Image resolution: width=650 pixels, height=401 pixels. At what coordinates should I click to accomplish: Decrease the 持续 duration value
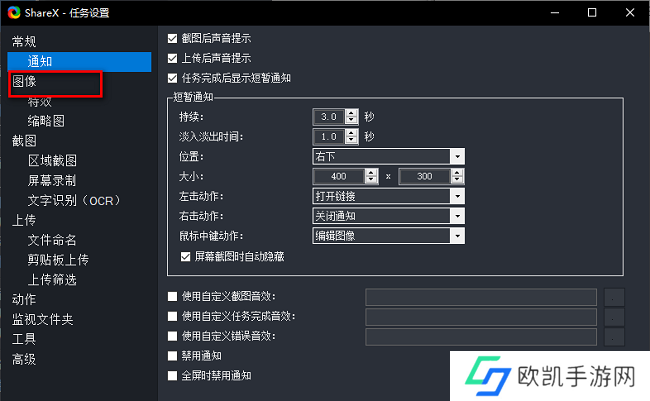point(352,120)
